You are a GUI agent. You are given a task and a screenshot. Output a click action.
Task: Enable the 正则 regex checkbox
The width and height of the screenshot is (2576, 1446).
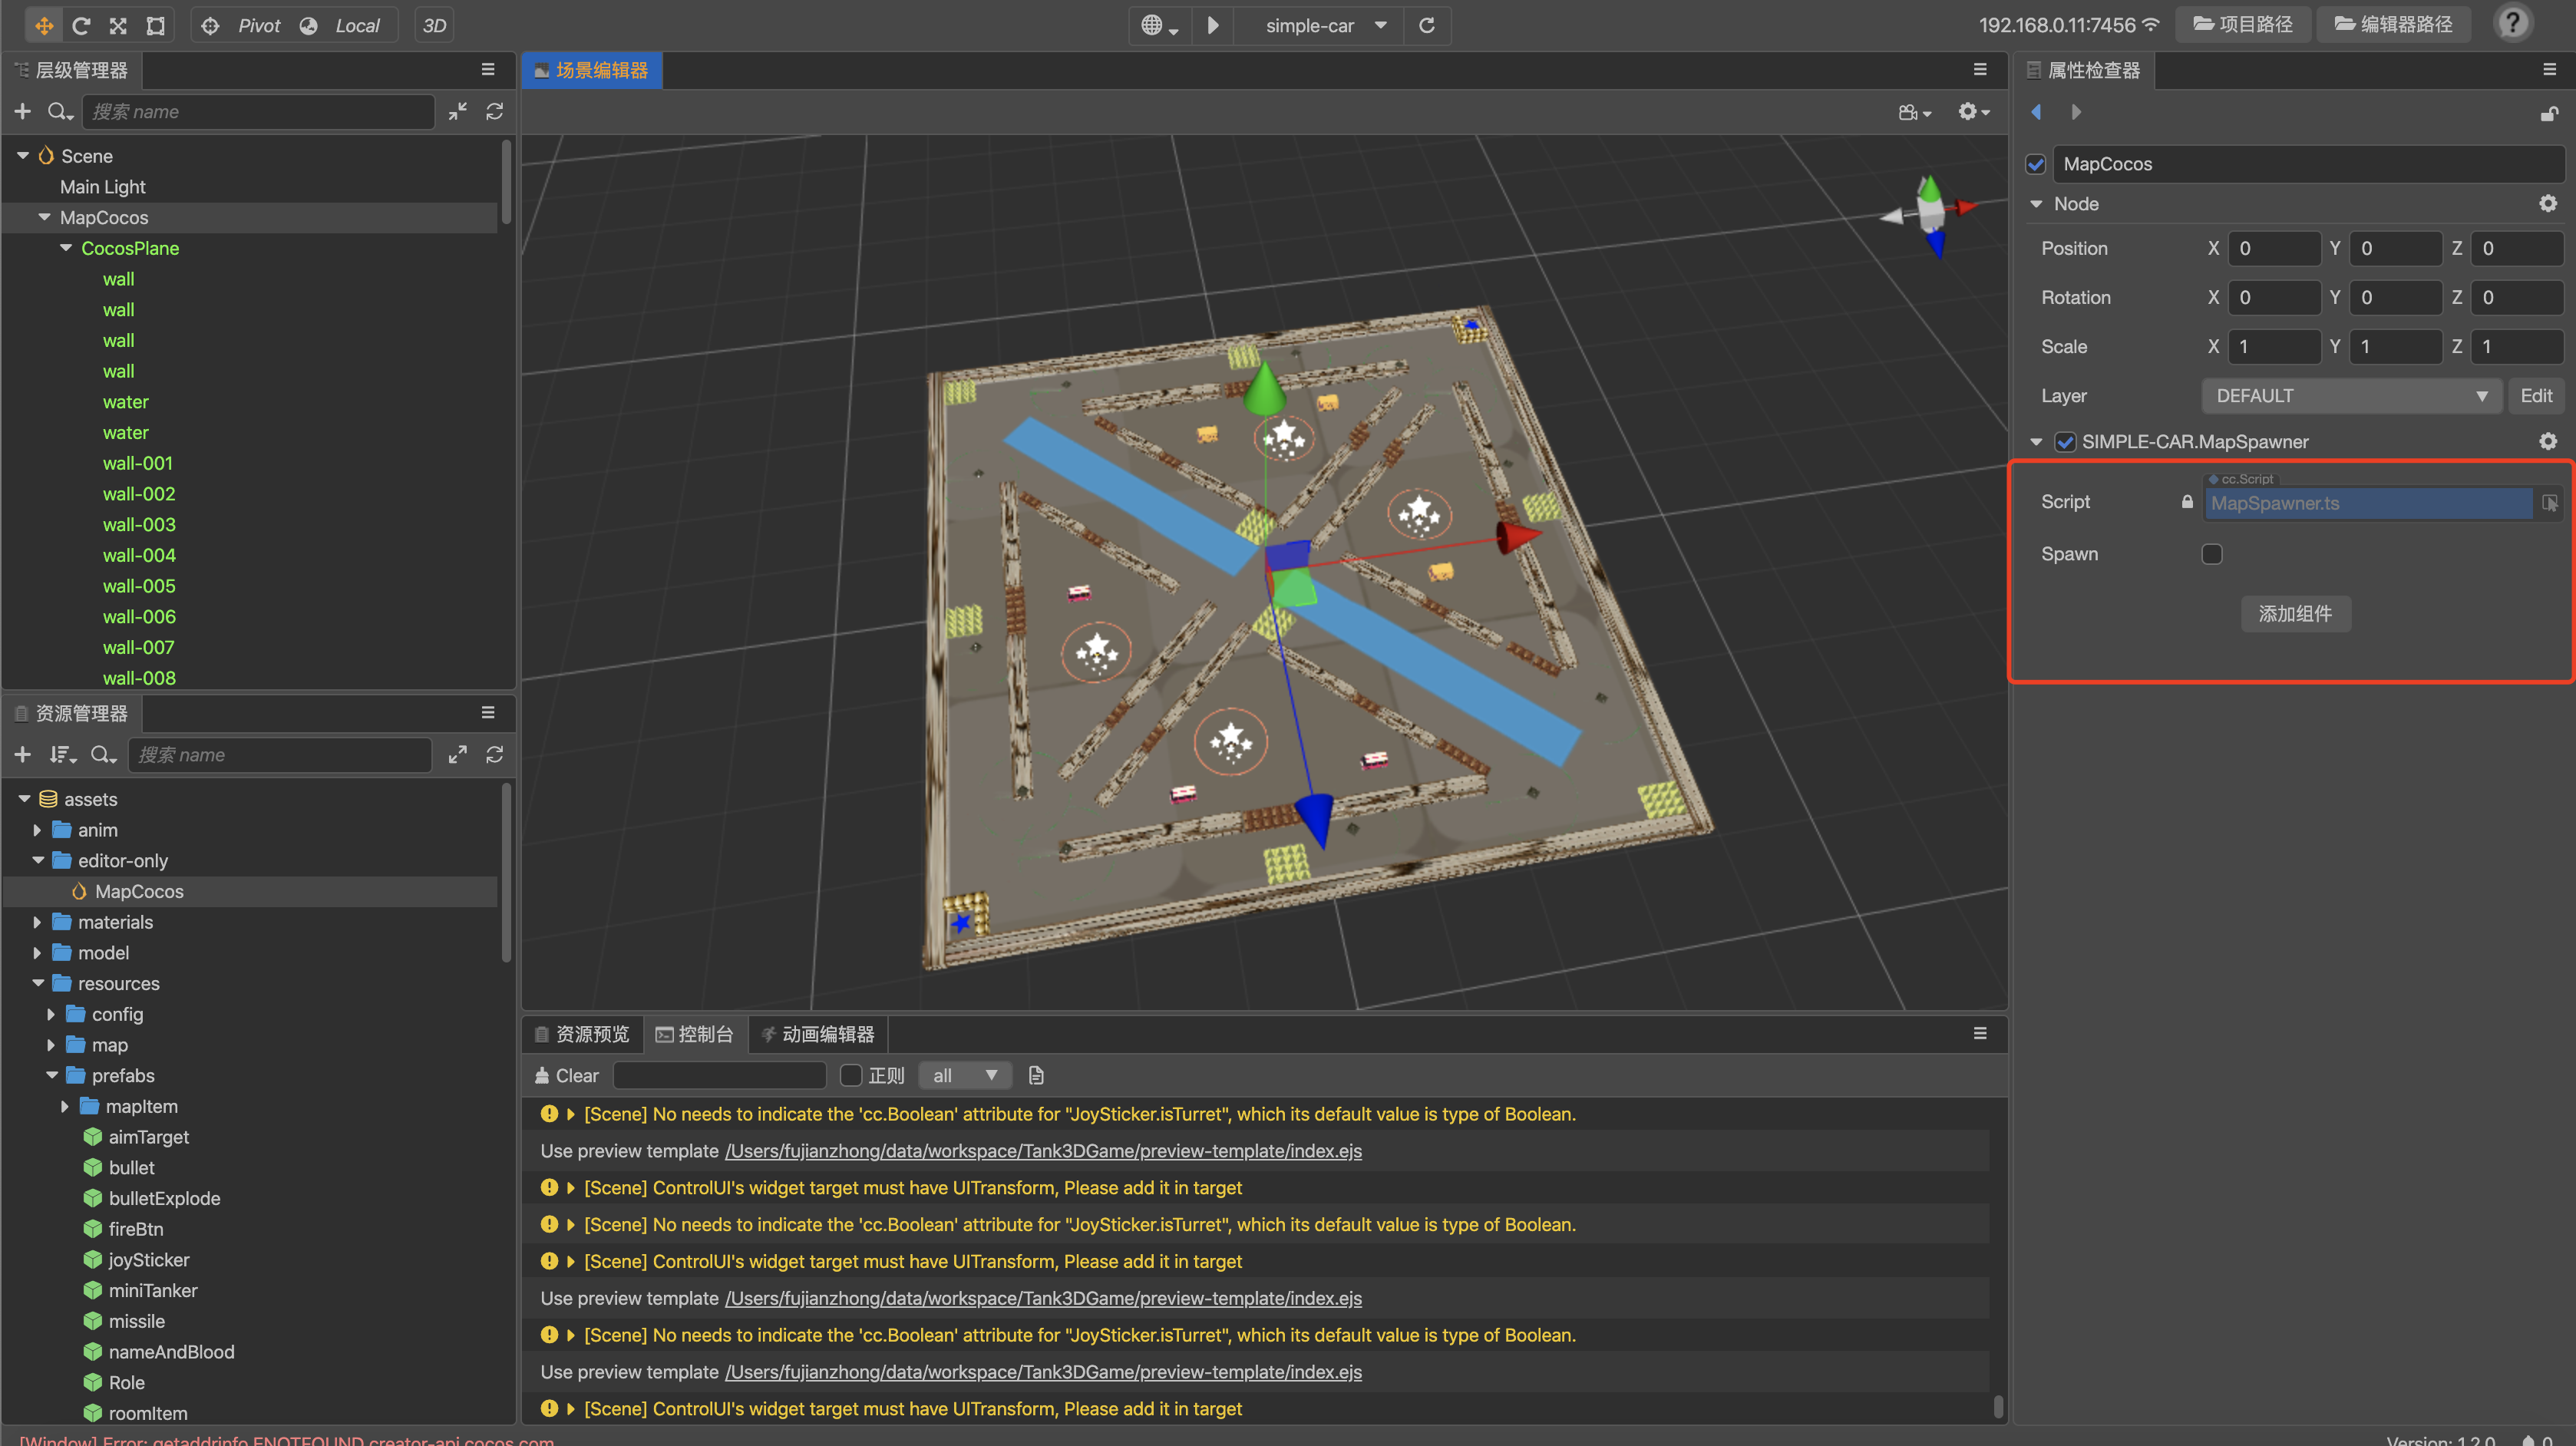851,1075
